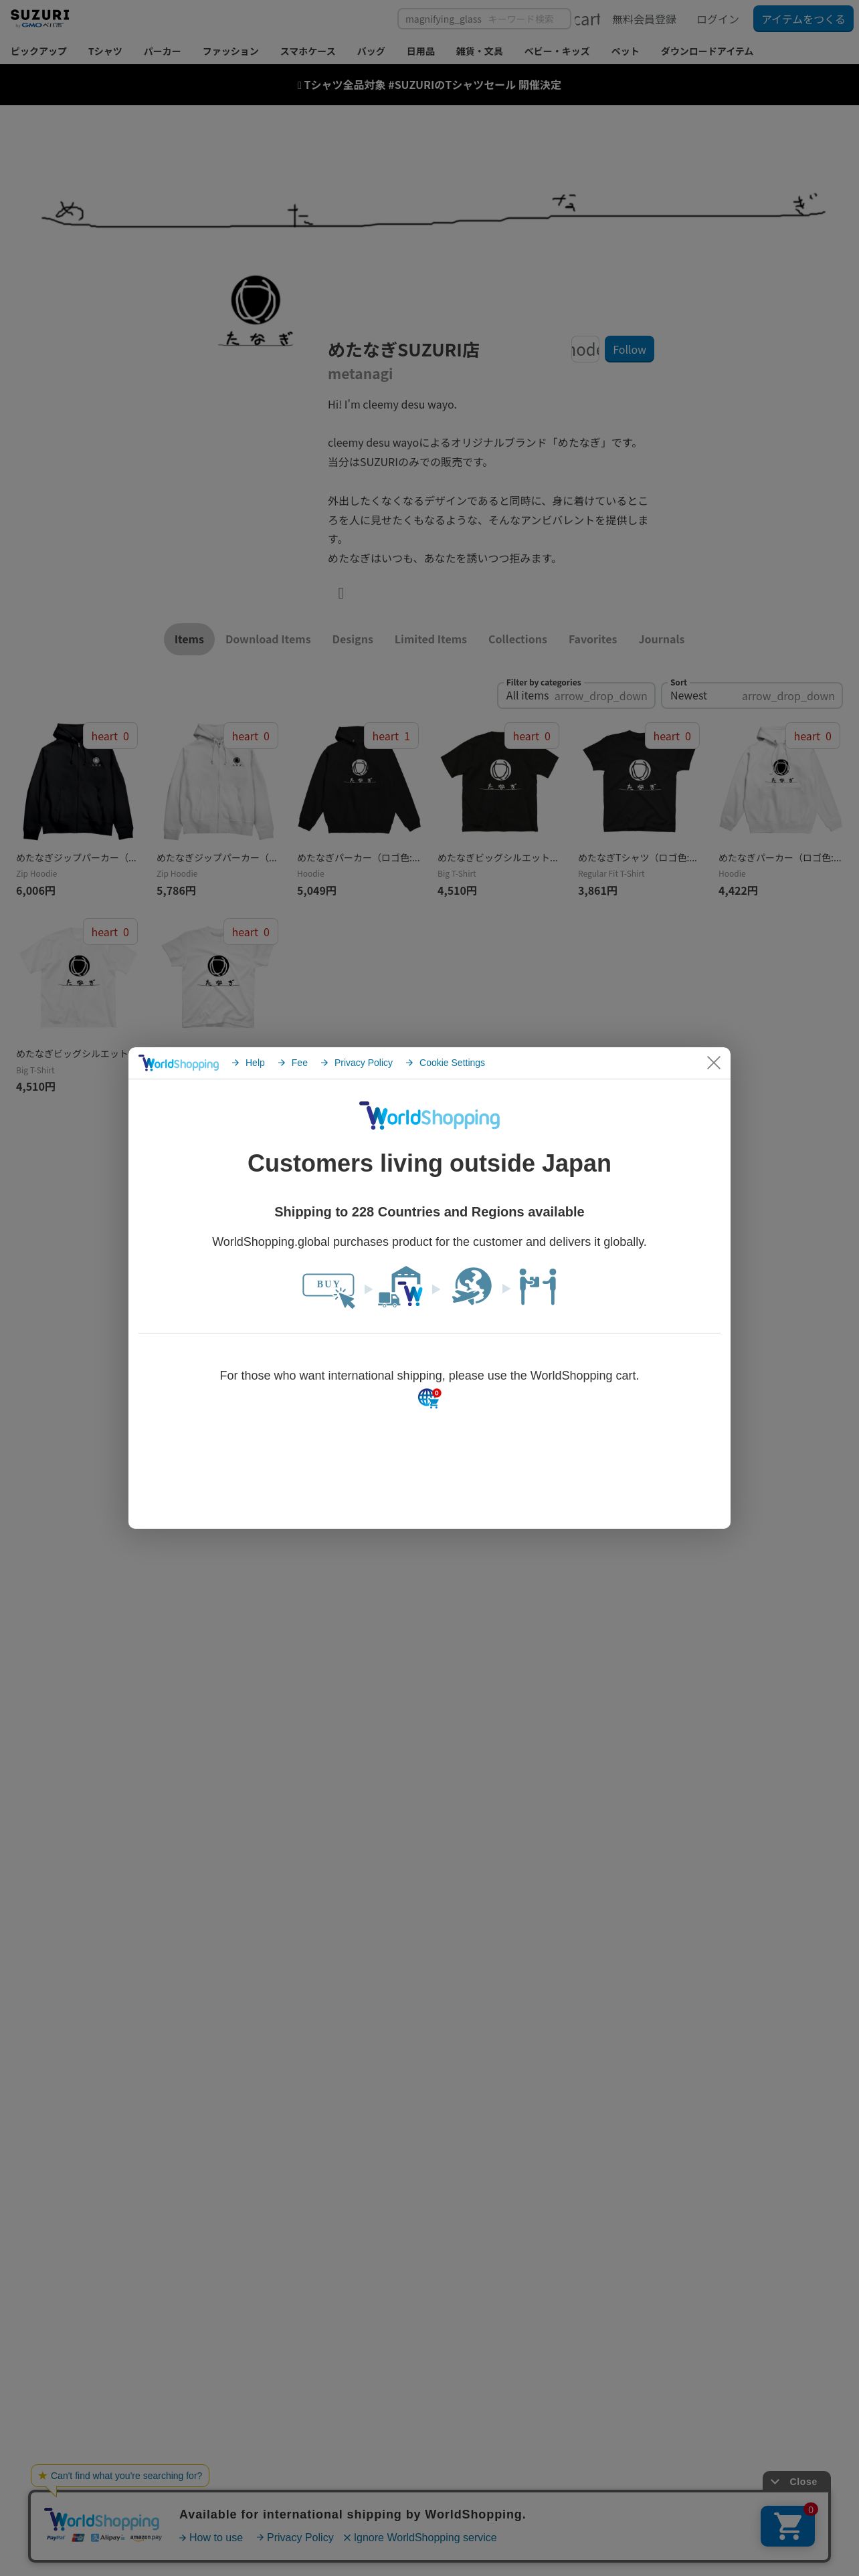Toggle heart on the 5,049円 Hoodie

click(x=391, y=736)
